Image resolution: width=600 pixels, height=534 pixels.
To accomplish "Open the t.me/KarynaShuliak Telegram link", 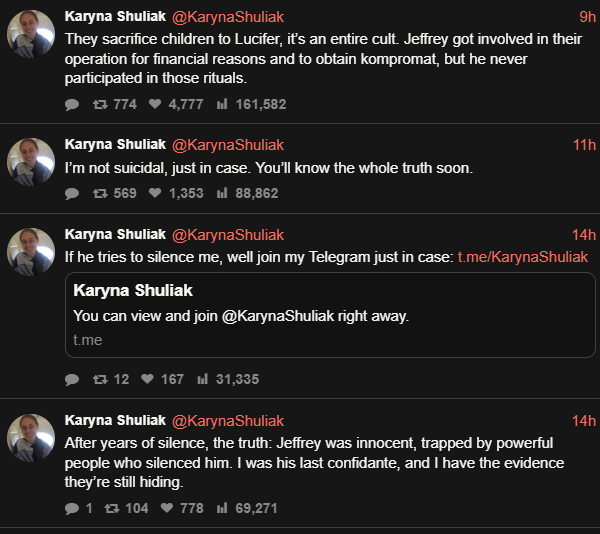I will tap(522, 257).
